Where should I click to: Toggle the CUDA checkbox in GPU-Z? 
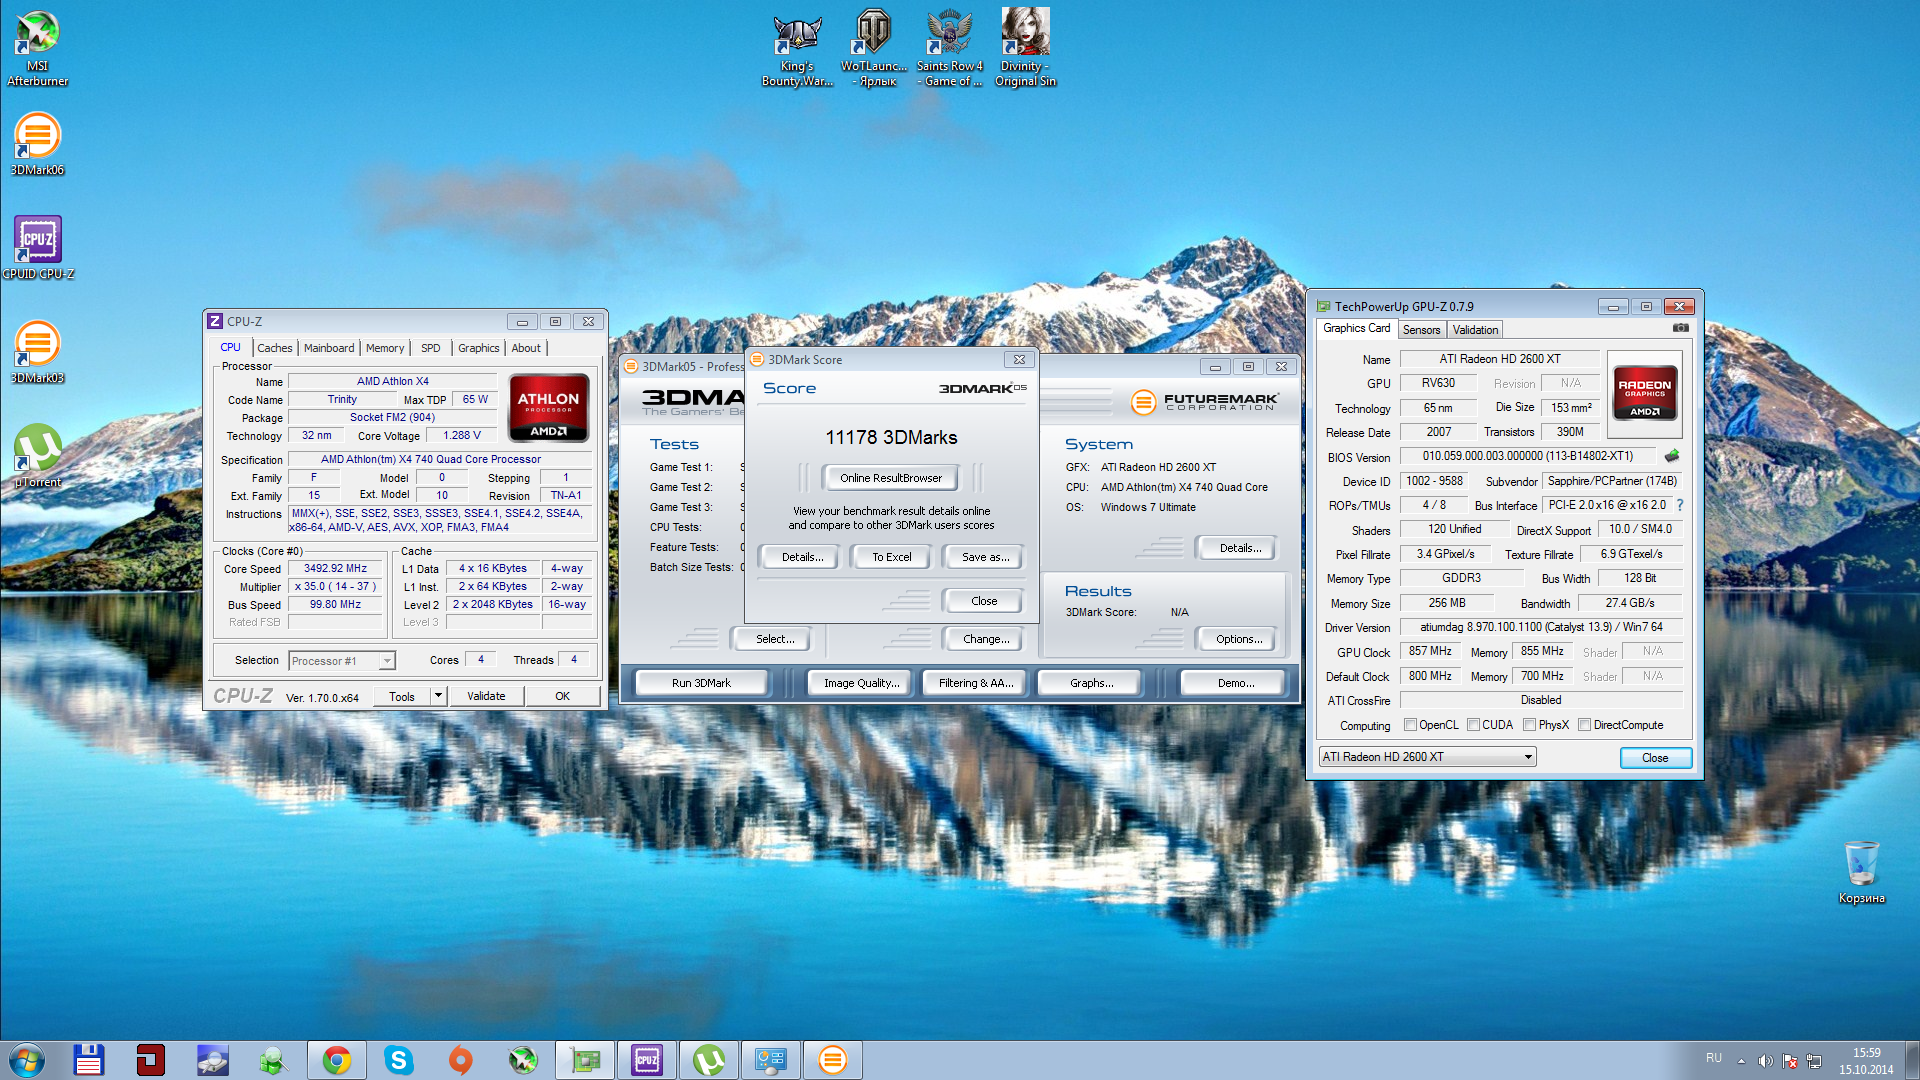[1473, 725]
